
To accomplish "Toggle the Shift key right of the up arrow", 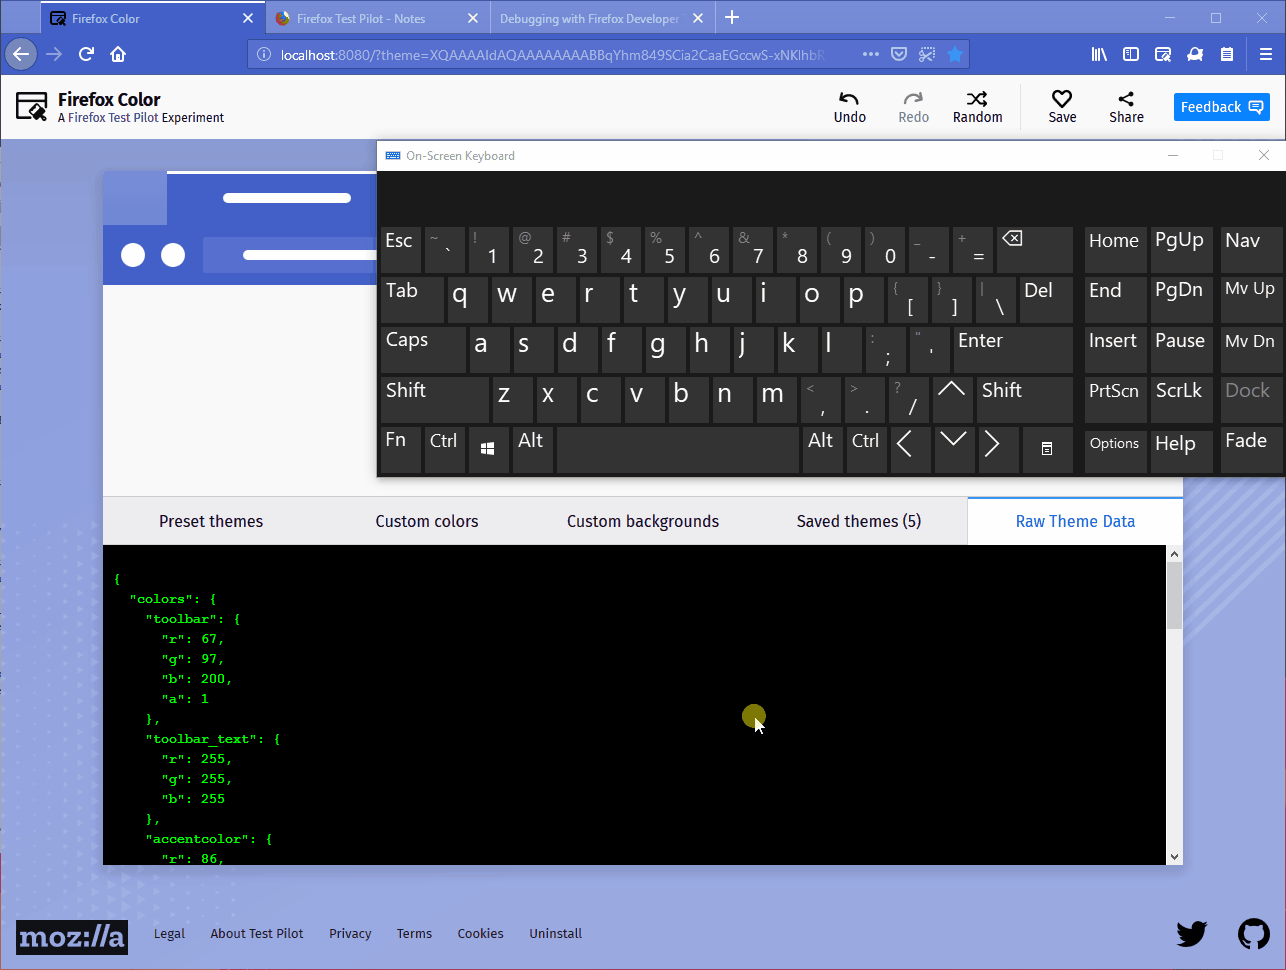I will point(1025,400).
